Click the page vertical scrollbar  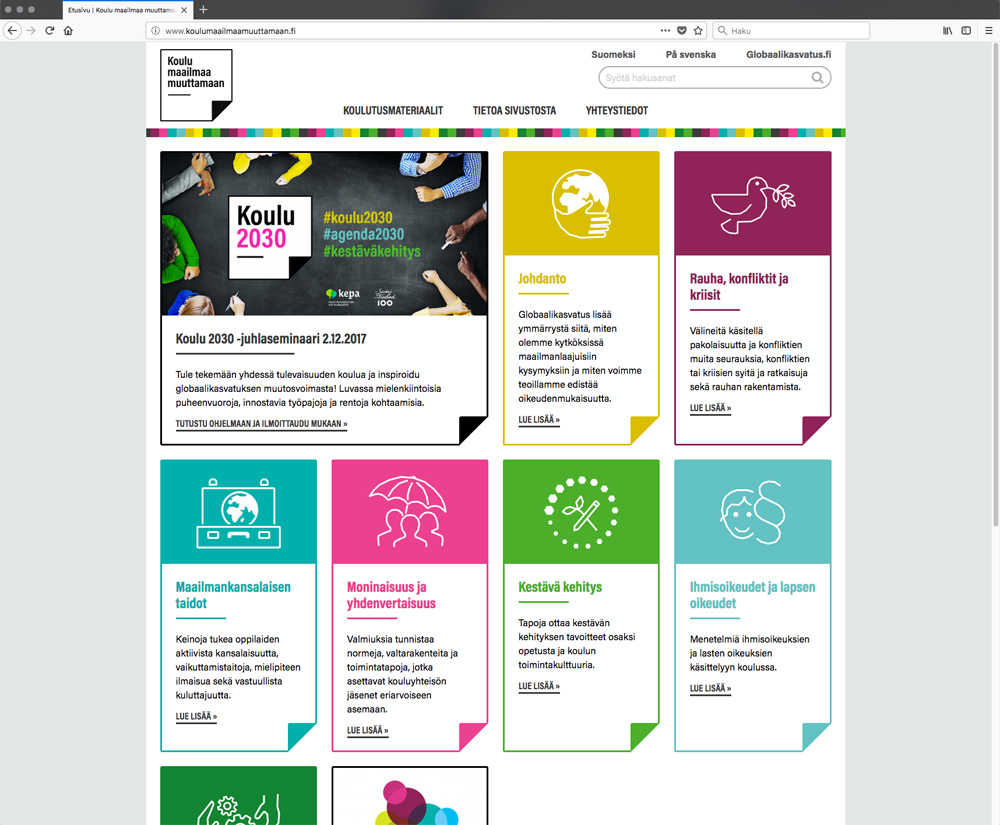(x=995, y=285)
